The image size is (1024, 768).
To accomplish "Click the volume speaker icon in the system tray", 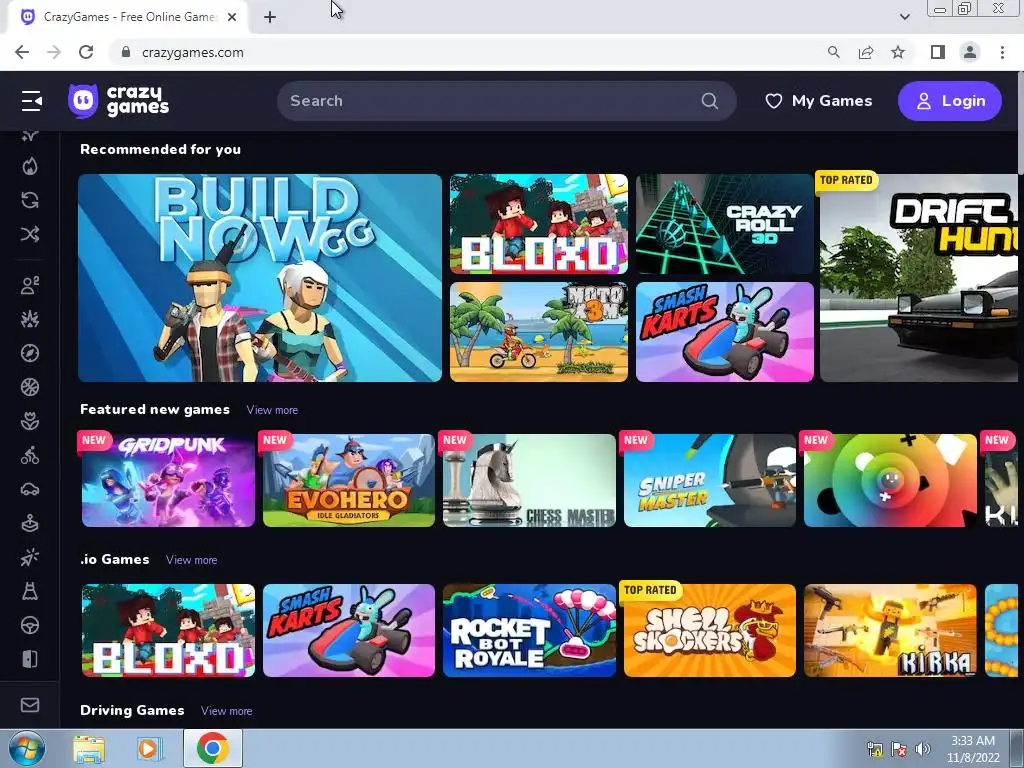I will pos(923,749).
